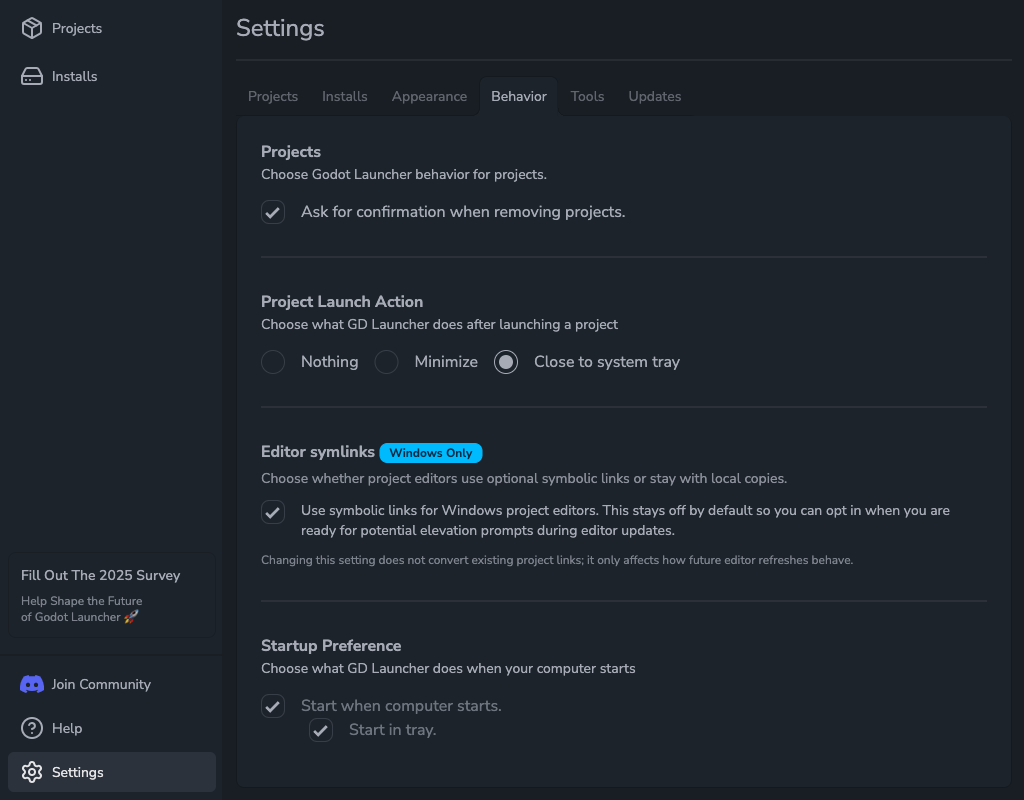Image resolution: width=1024 pixels, height=800 pixels.
Task: Switch to the Updates tab
Action: [654, 96]
